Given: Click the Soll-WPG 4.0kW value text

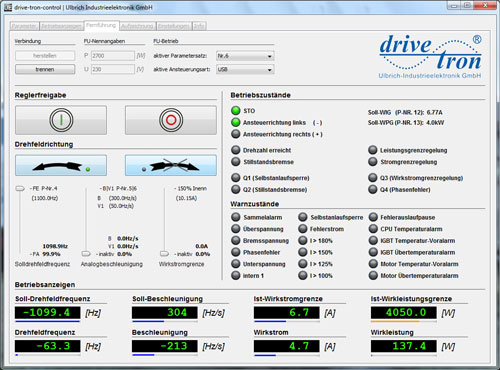Looking at the screenshot, I should pyautogui.click(x=435, y=123).
